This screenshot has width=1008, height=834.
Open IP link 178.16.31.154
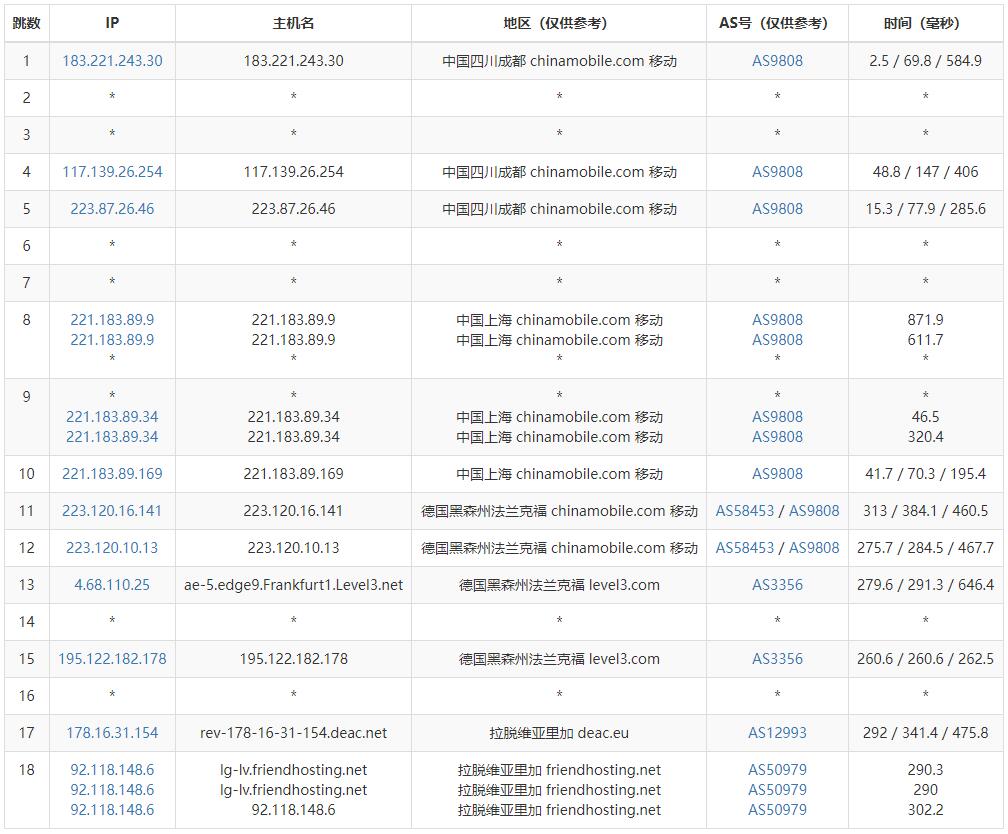[112, 733]
